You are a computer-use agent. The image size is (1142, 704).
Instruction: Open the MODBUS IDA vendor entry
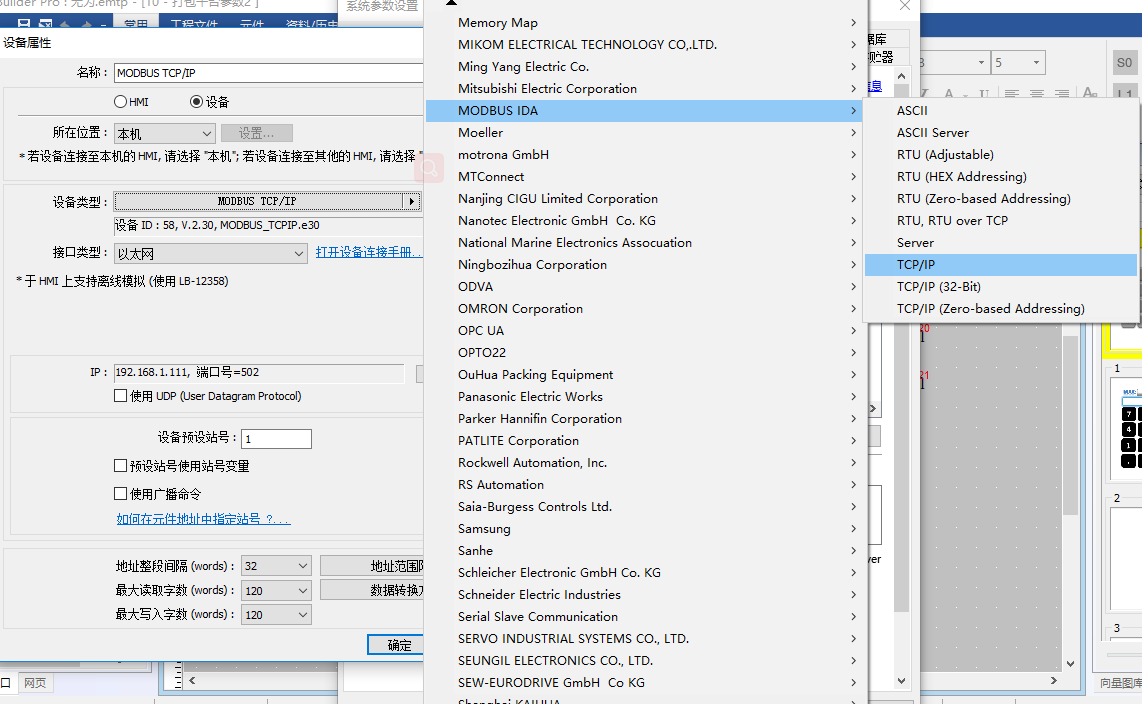645,111
